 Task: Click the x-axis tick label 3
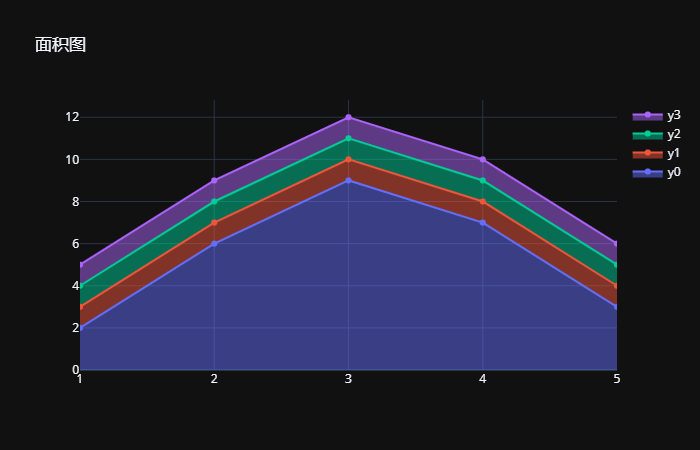[x=348, y=379]
